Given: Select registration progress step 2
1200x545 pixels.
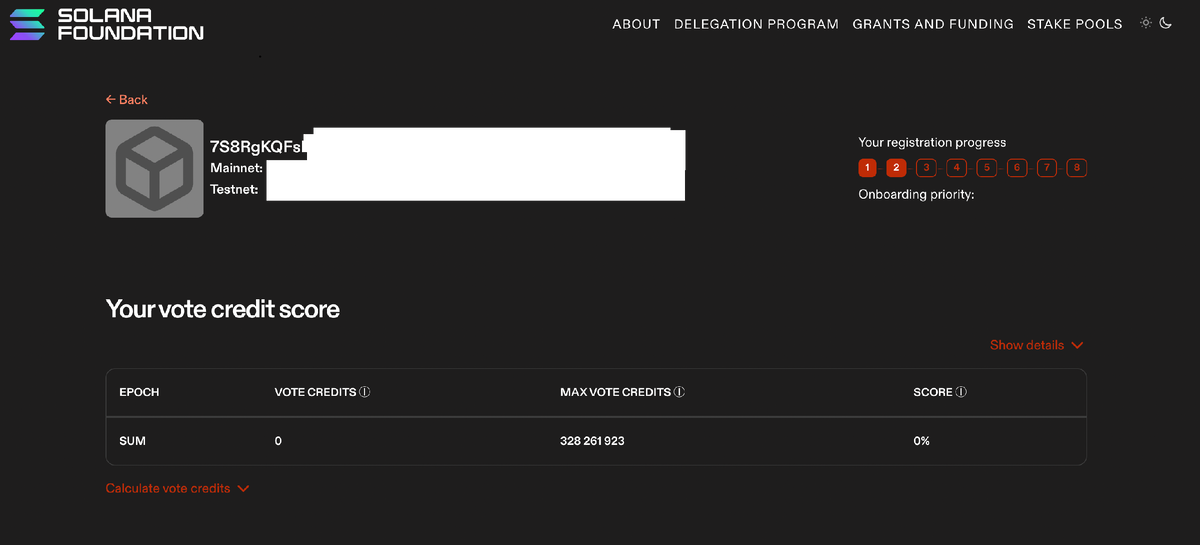Looking at the screenshot, I should [x=897, y=168].
